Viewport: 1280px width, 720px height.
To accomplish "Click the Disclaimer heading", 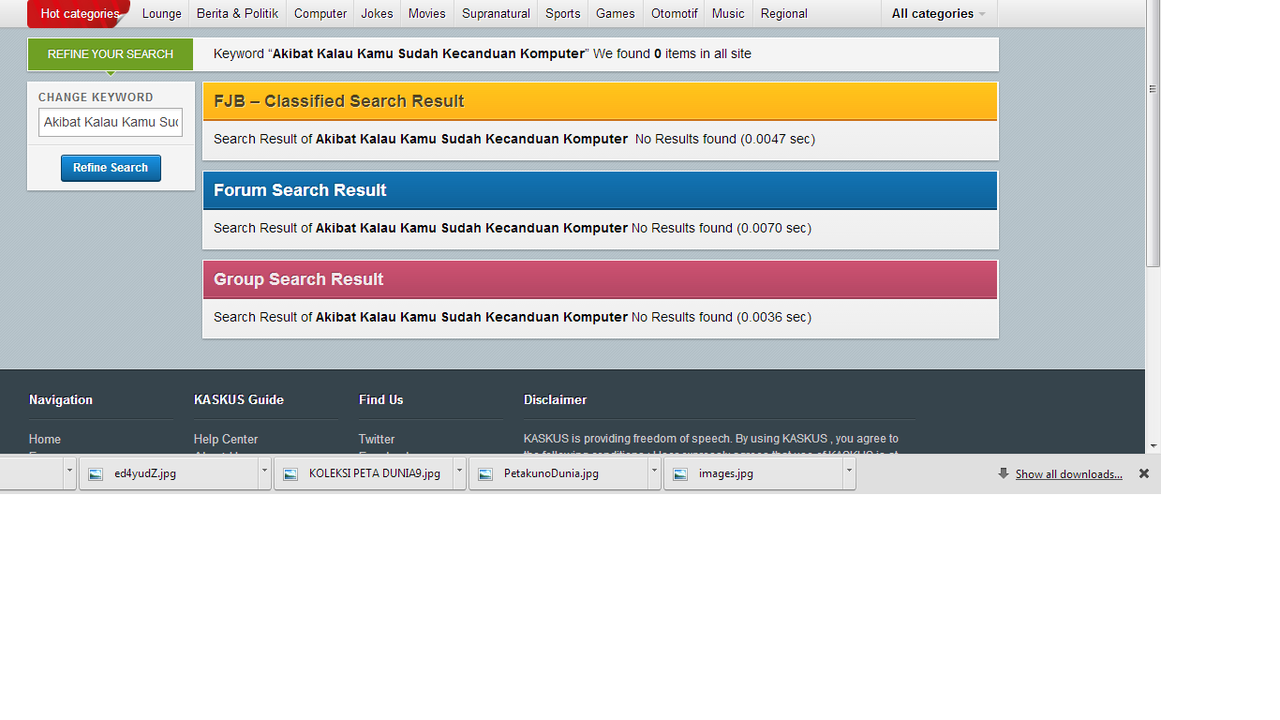I will tap(555, 400).
